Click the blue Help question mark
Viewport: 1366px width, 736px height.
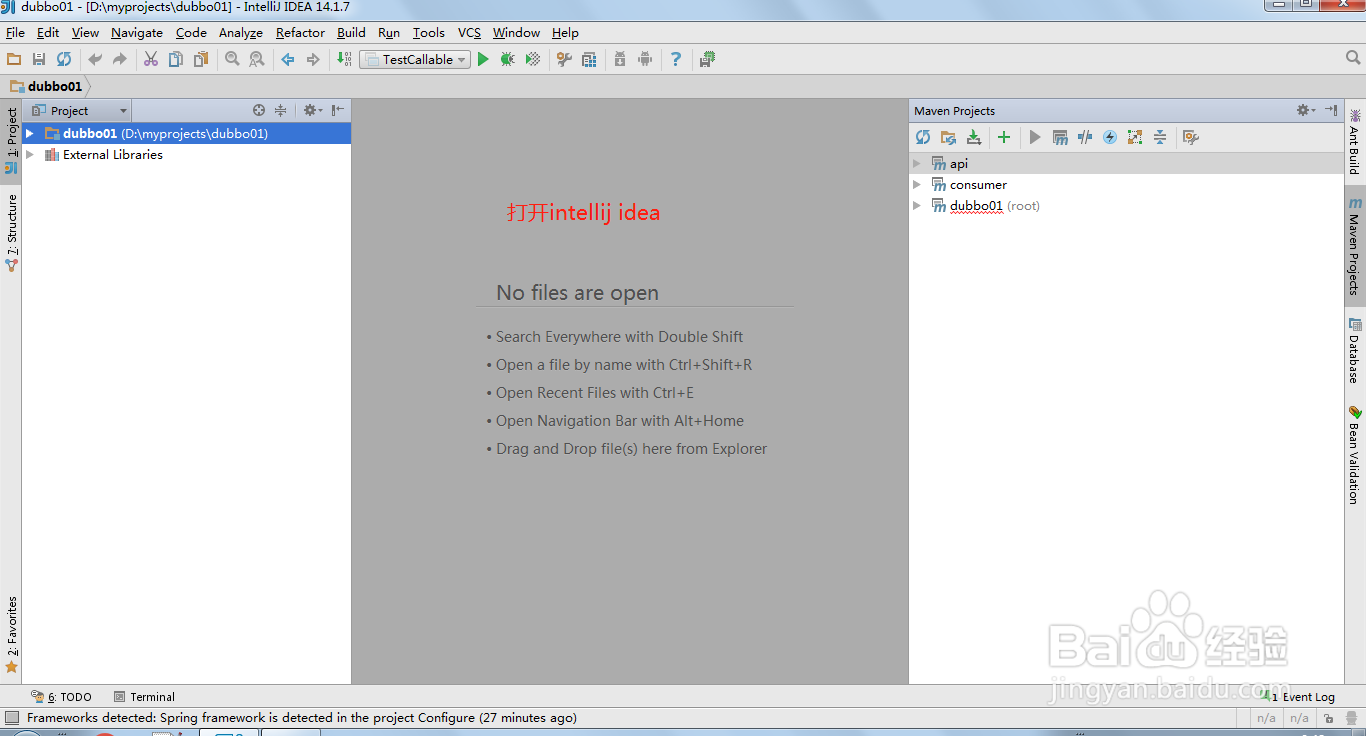tap(676, 59)
